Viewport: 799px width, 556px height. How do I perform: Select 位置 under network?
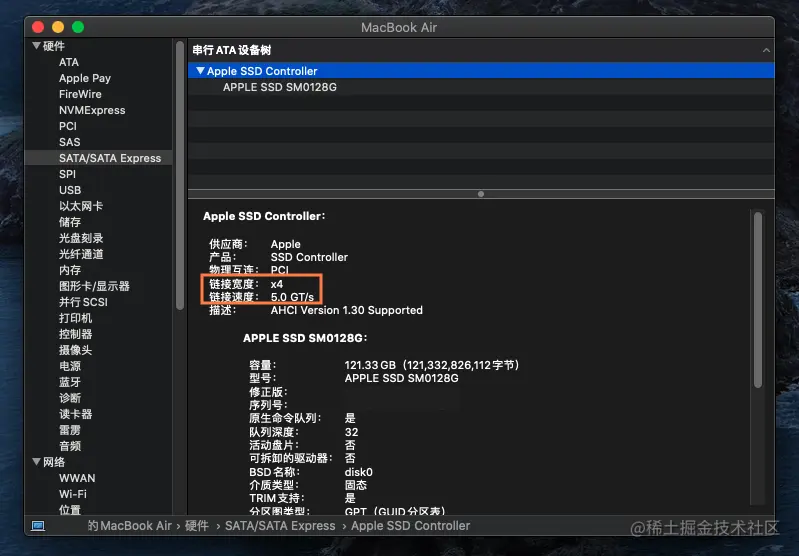pos(70,510)
